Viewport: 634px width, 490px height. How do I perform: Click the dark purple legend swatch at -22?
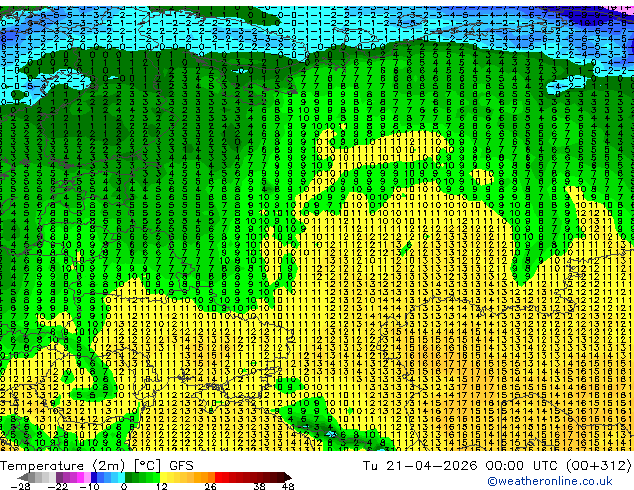[x=59, y=477]
